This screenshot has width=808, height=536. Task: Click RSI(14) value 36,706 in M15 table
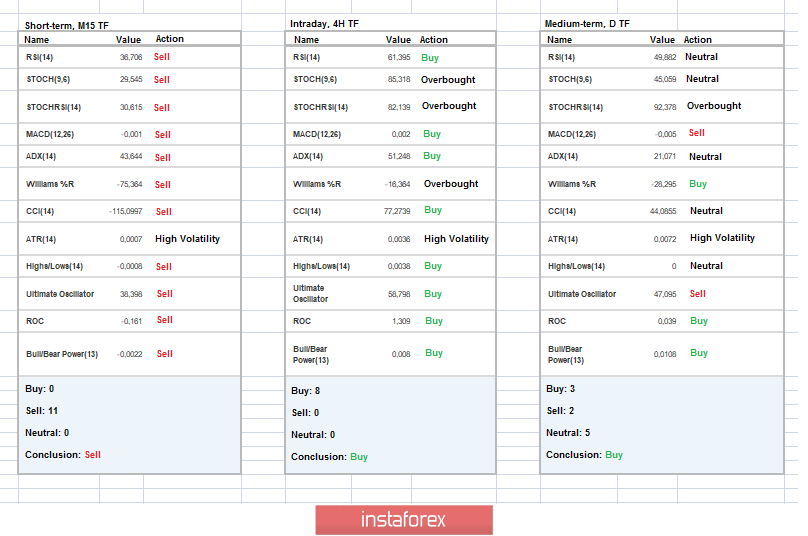(131, 57)
